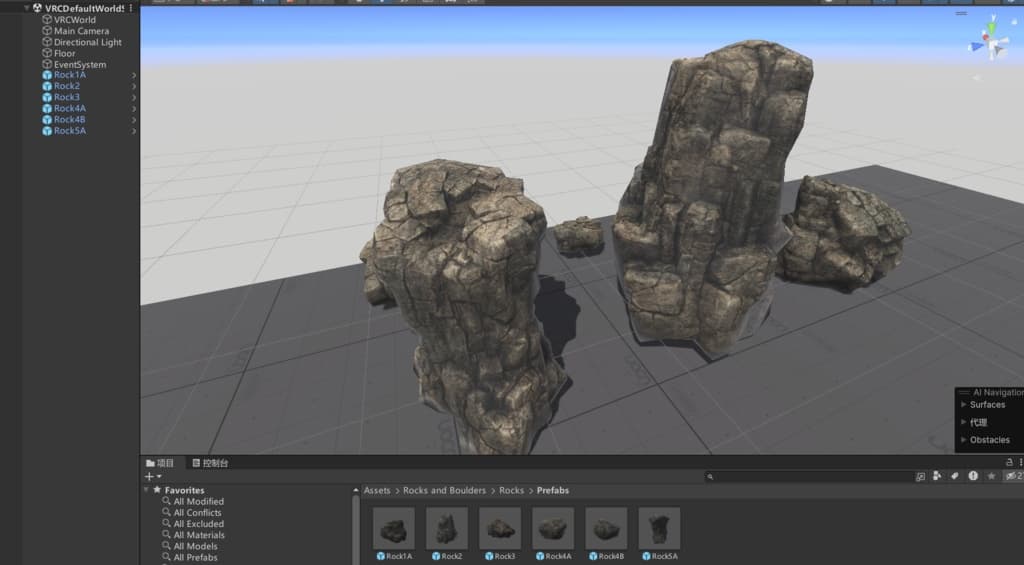Switch to the 项目 project tab
This screenshot has width=1024, height=565.
(160, 463)
